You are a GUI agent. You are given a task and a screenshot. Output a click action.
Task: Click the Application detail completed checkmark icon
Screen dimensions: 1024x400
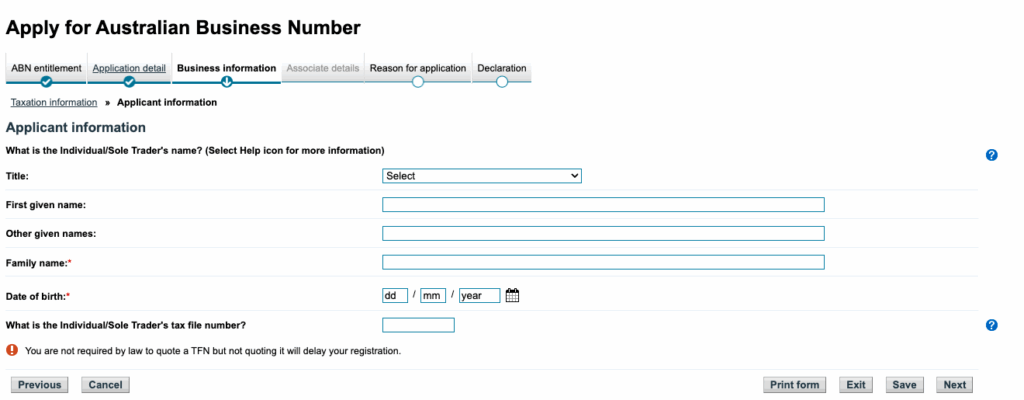click(129, 82)
